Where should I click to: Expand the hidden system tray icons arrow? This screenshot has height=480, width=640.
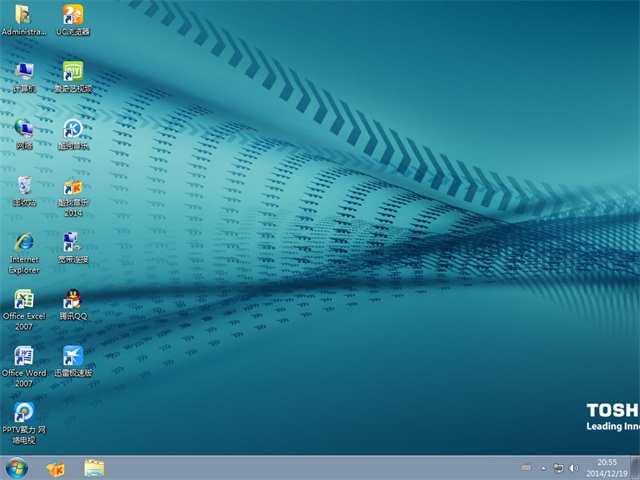[542, 467]
